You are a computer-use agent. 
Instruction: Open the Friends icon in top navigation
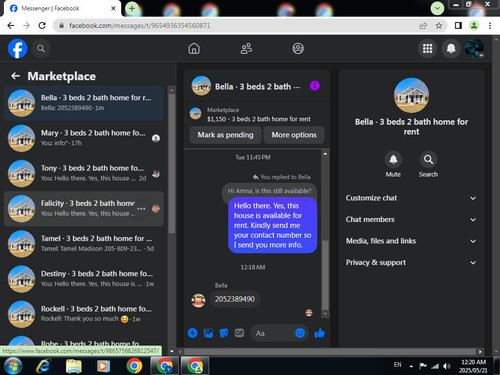(246, 49)
